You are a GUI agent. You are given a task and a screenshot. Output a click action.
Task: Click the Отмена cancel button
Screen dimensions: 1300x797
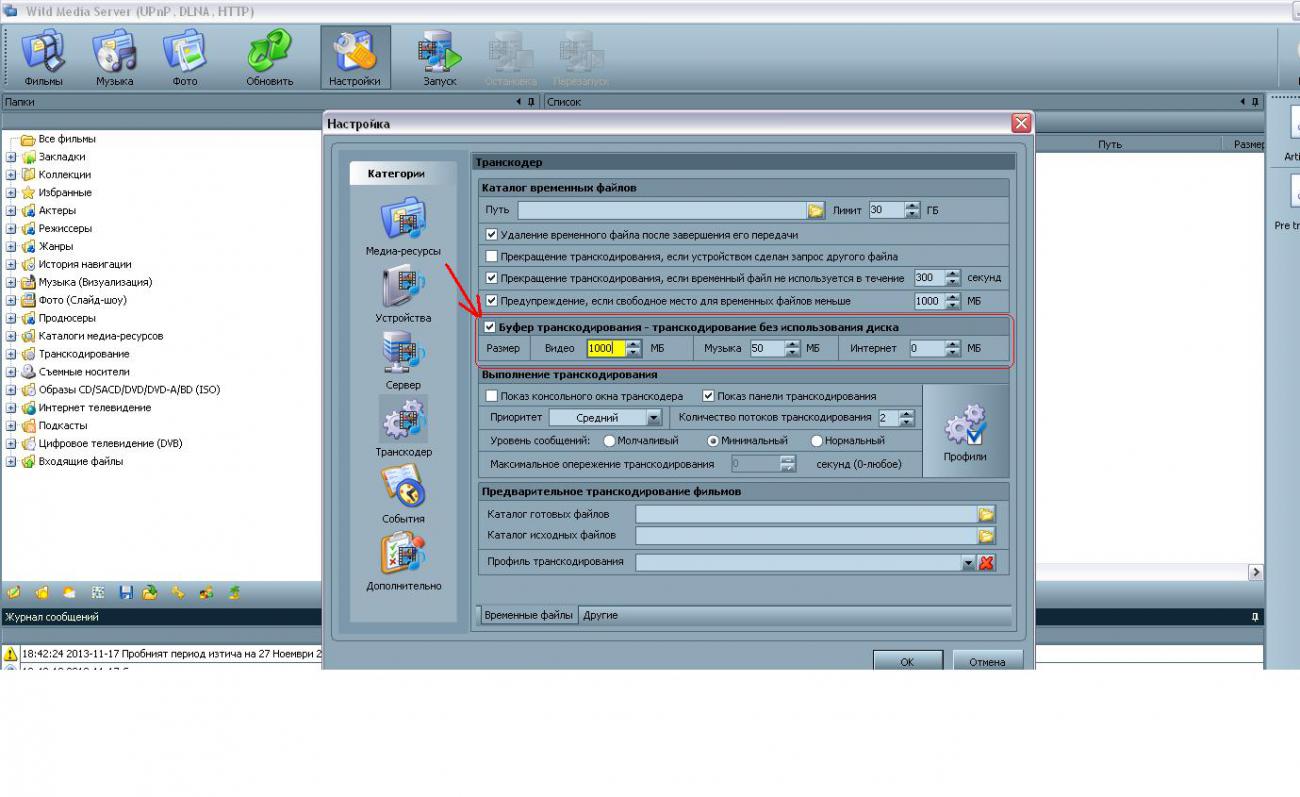pos(987,661)
